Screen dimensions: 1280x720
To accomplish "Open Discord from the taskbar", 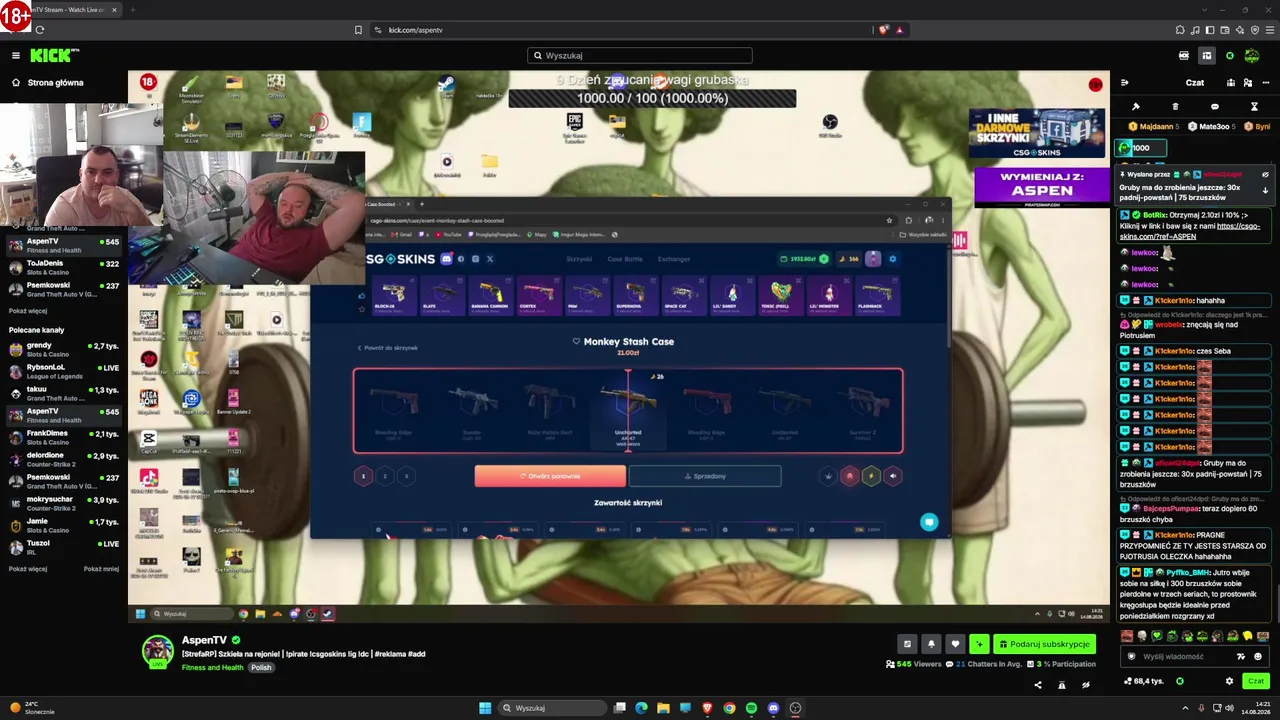I will click(773, 708).
